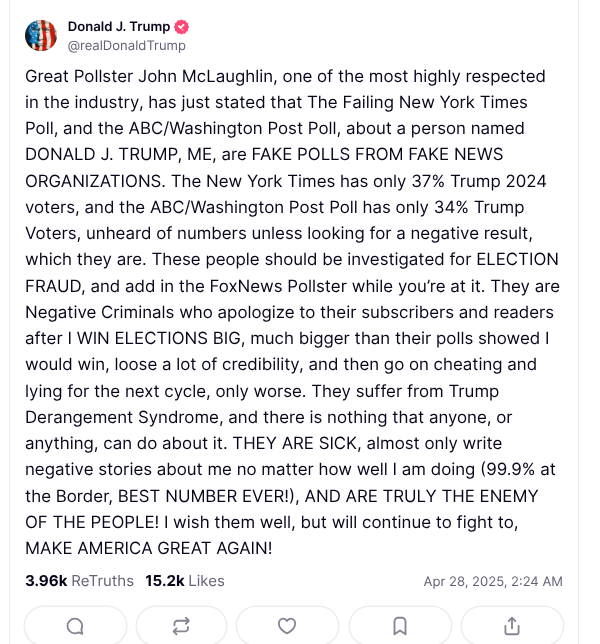This screenshot has width=600, height=644.
Task: Open the share options icon
Action: pyautogui.click(x=511, y=626)
